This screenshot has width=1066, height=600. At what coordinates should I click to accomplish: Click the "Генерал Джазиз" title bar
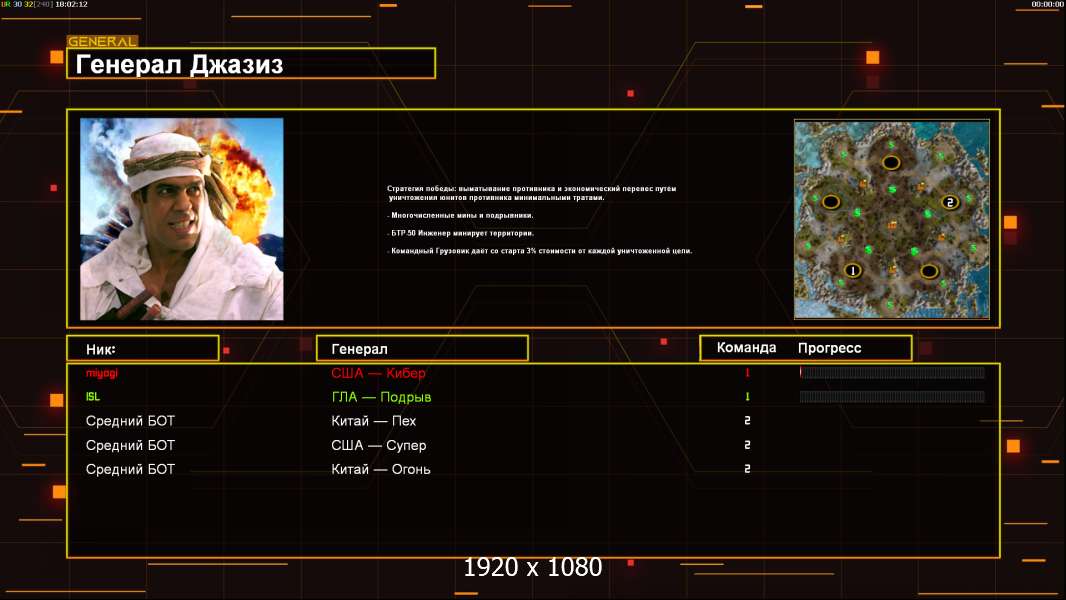(250, 64)
